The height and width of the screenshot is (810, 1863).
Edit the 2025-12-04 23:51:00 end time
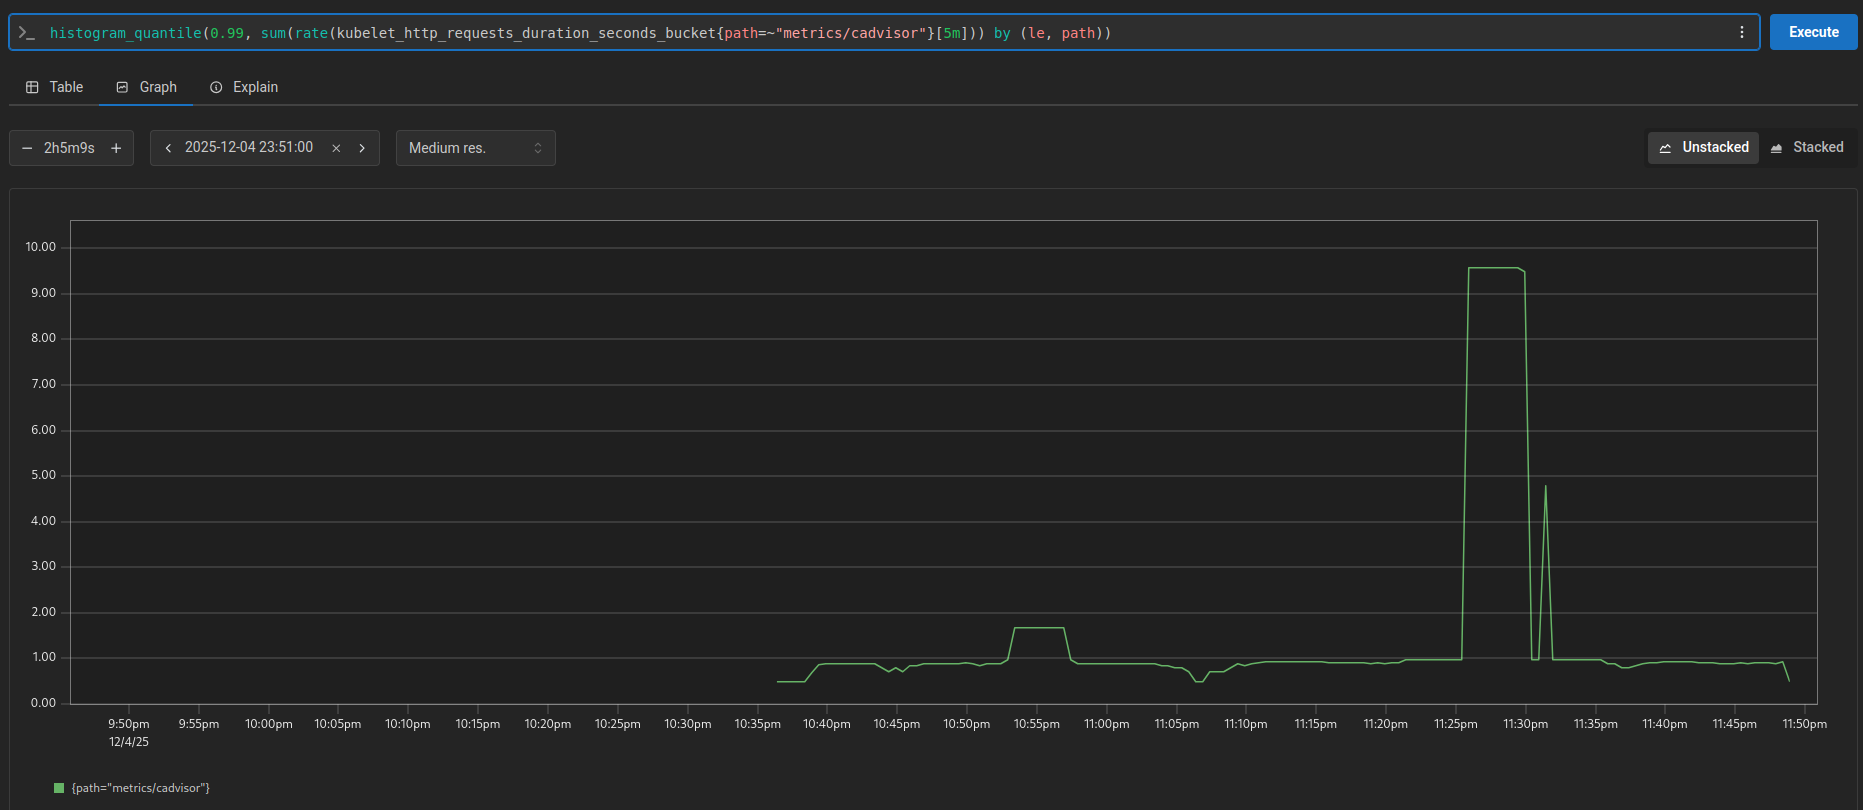tap(249, 148)
